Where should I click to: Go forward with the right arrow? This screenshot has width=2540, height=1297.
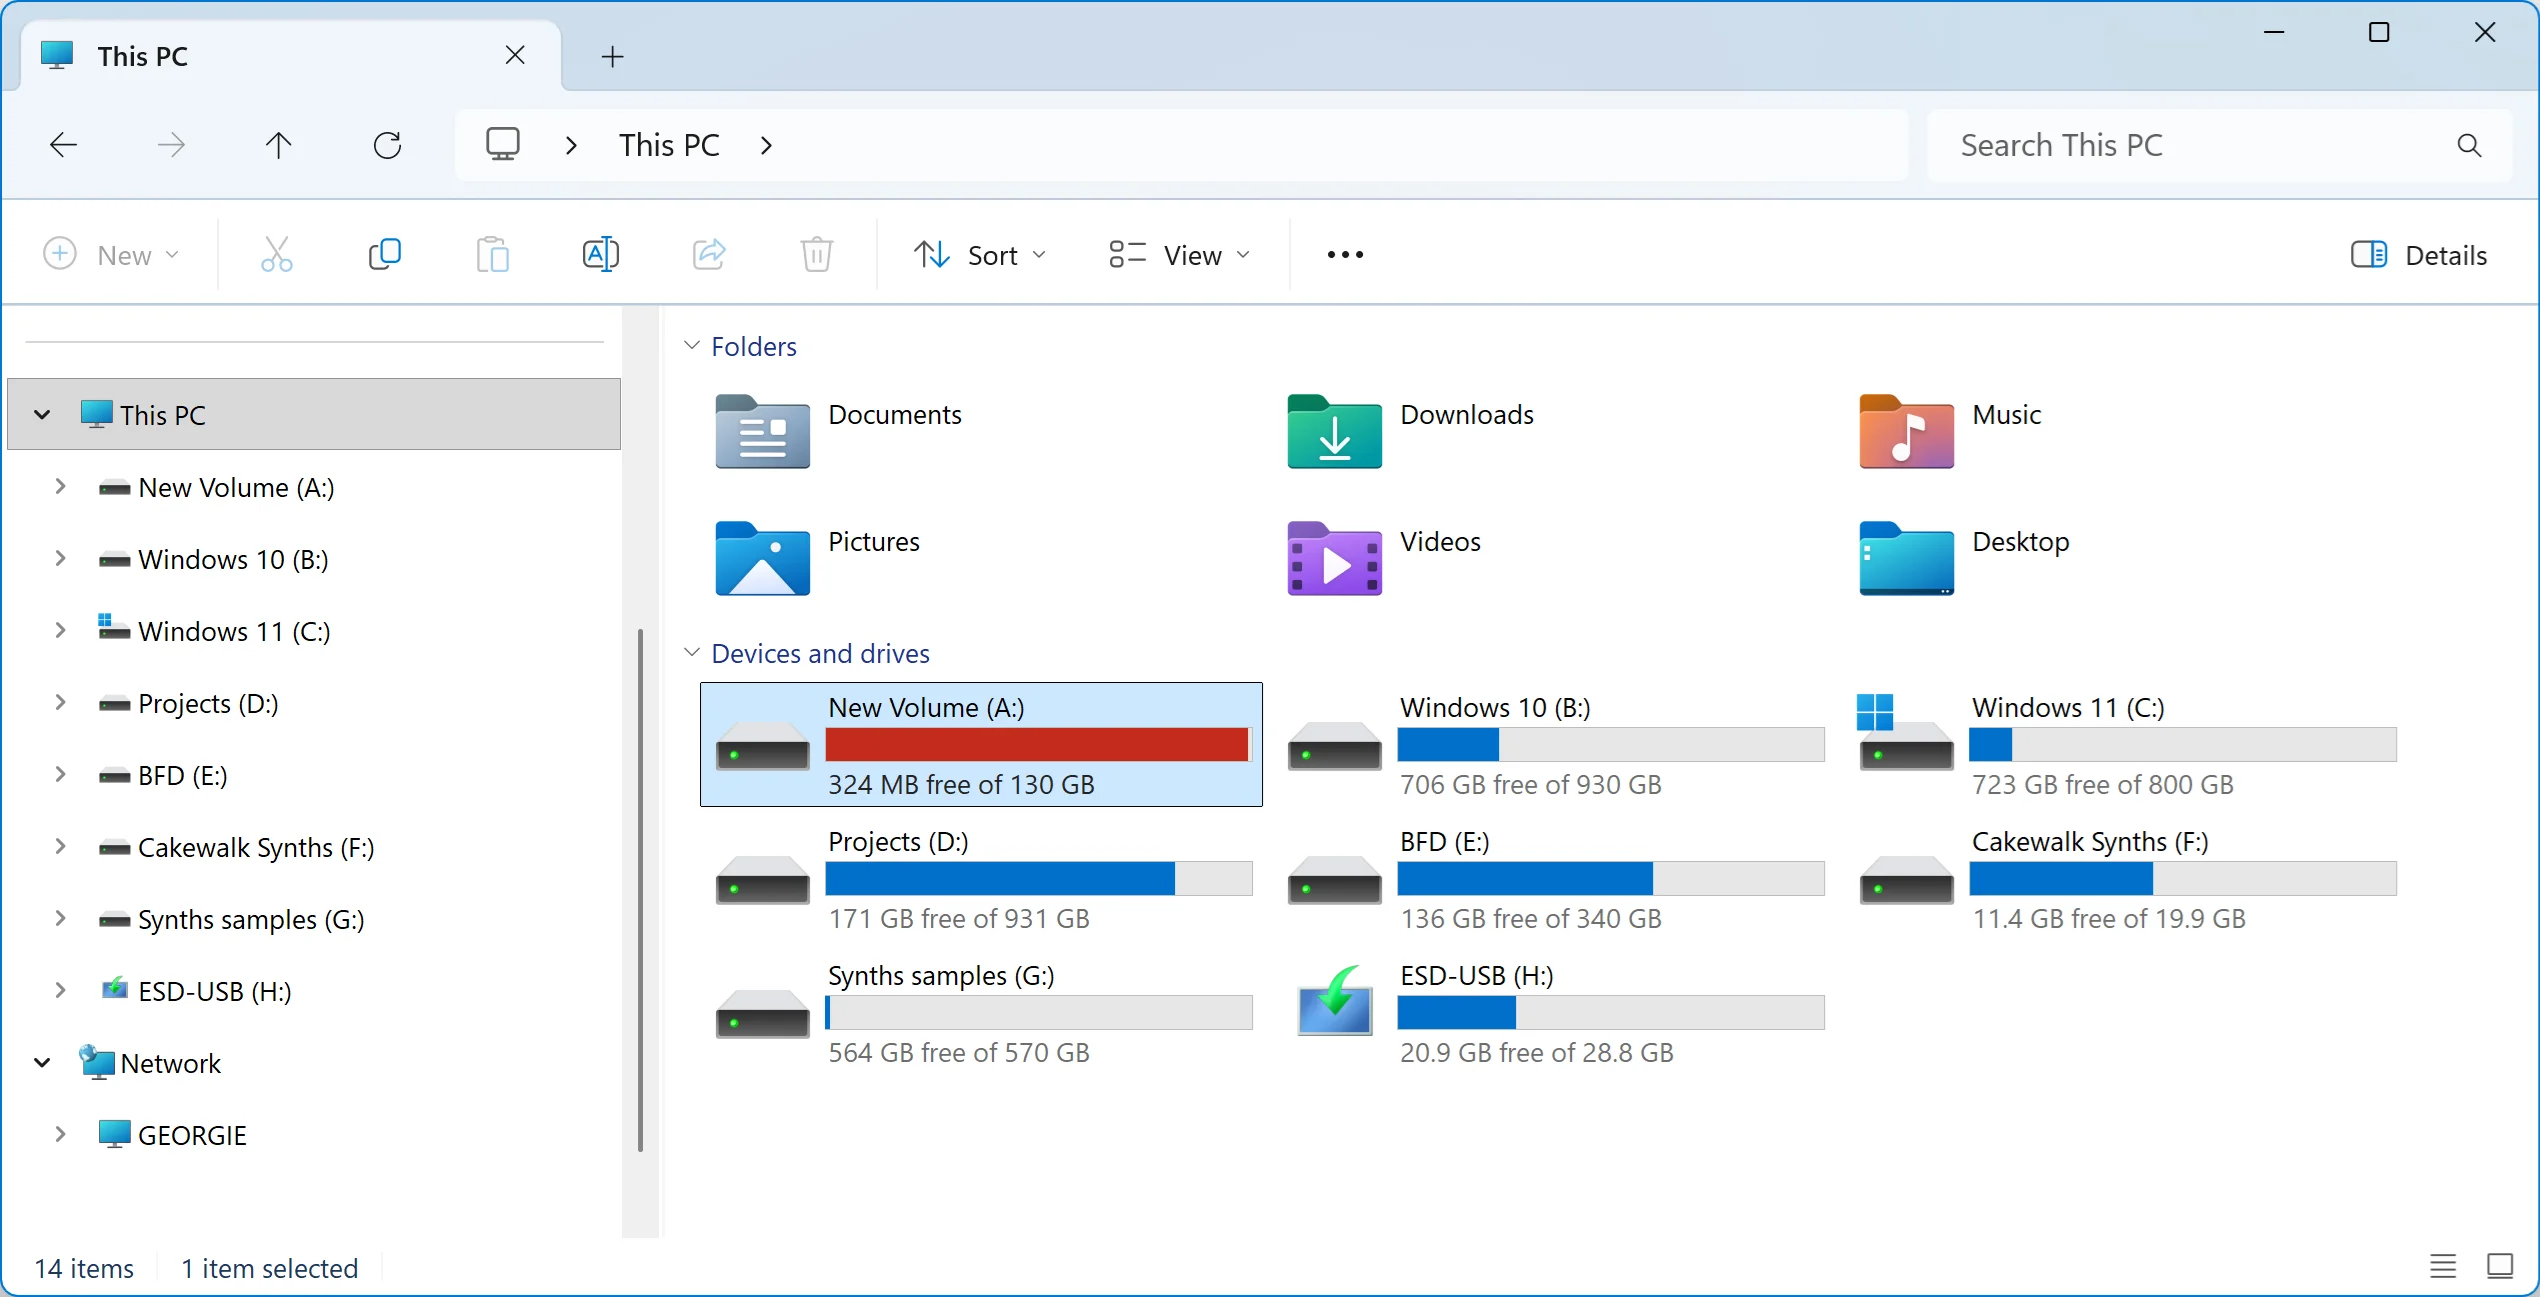coord(171,145)
